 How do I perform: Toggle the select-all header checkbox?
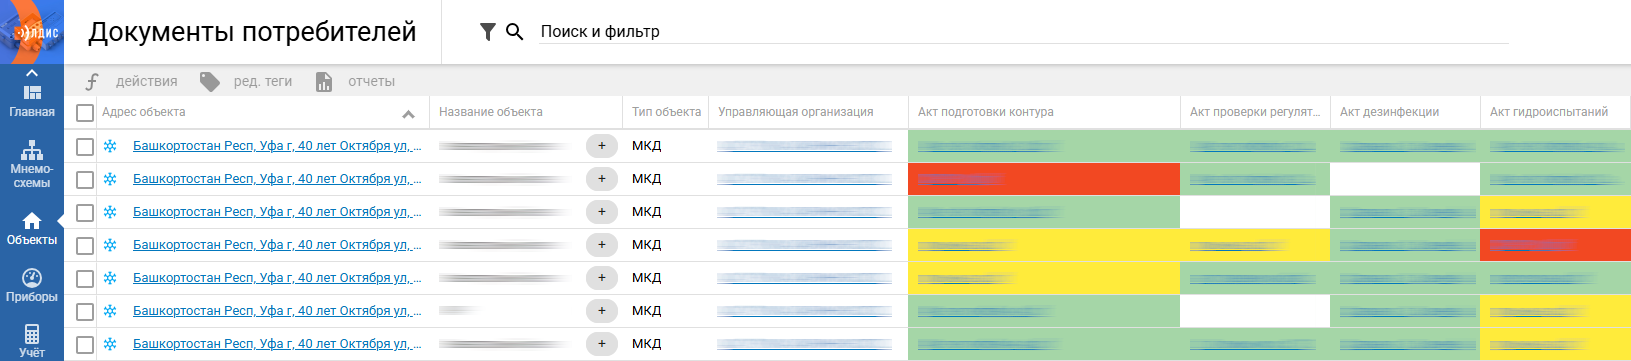[85, 113]
